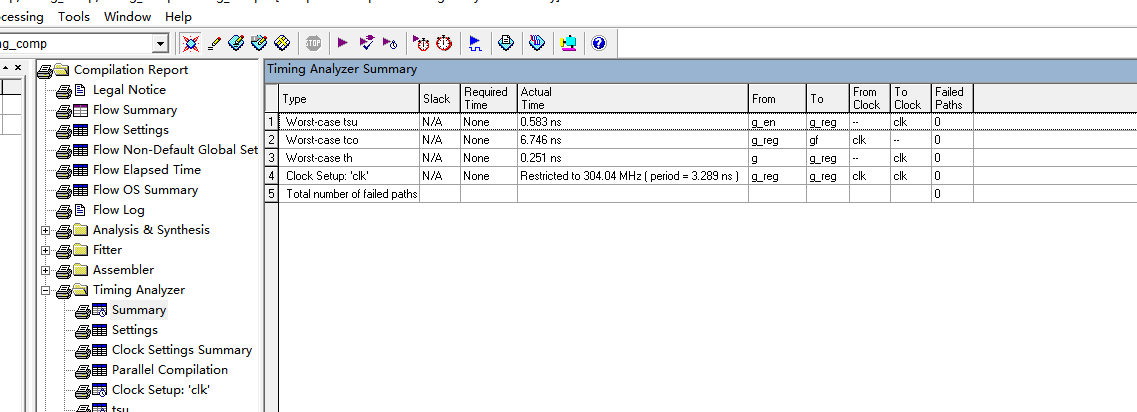This screenshot has width=1137, height=412.
Task: Open the Window menu
Action: coord(128,16)
